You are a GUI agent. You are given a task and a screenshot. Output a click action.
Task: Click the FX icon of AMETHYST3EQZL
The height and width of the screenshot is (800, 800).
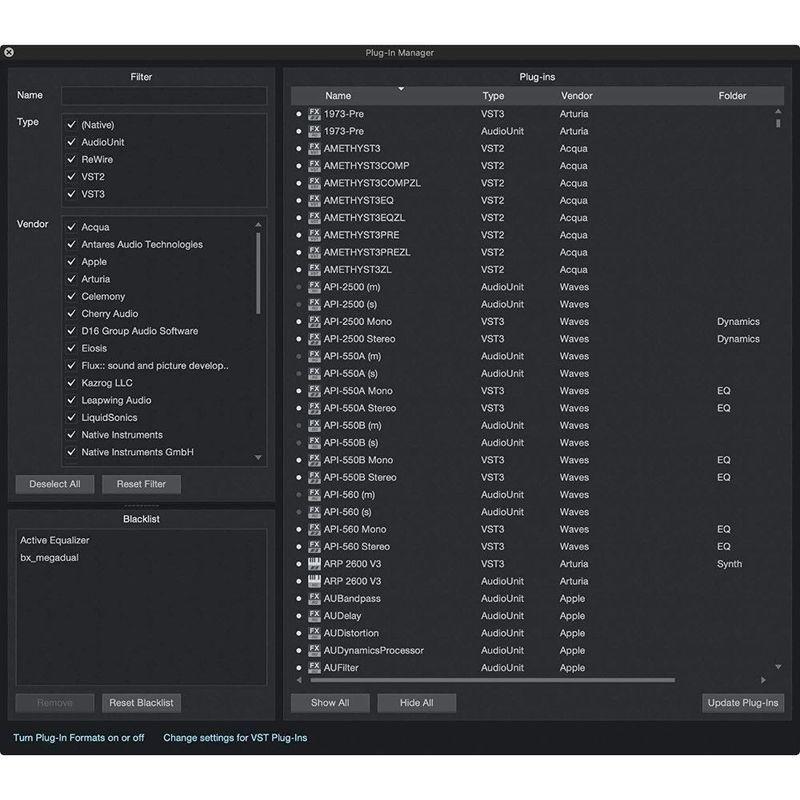[x=314, y=218]
